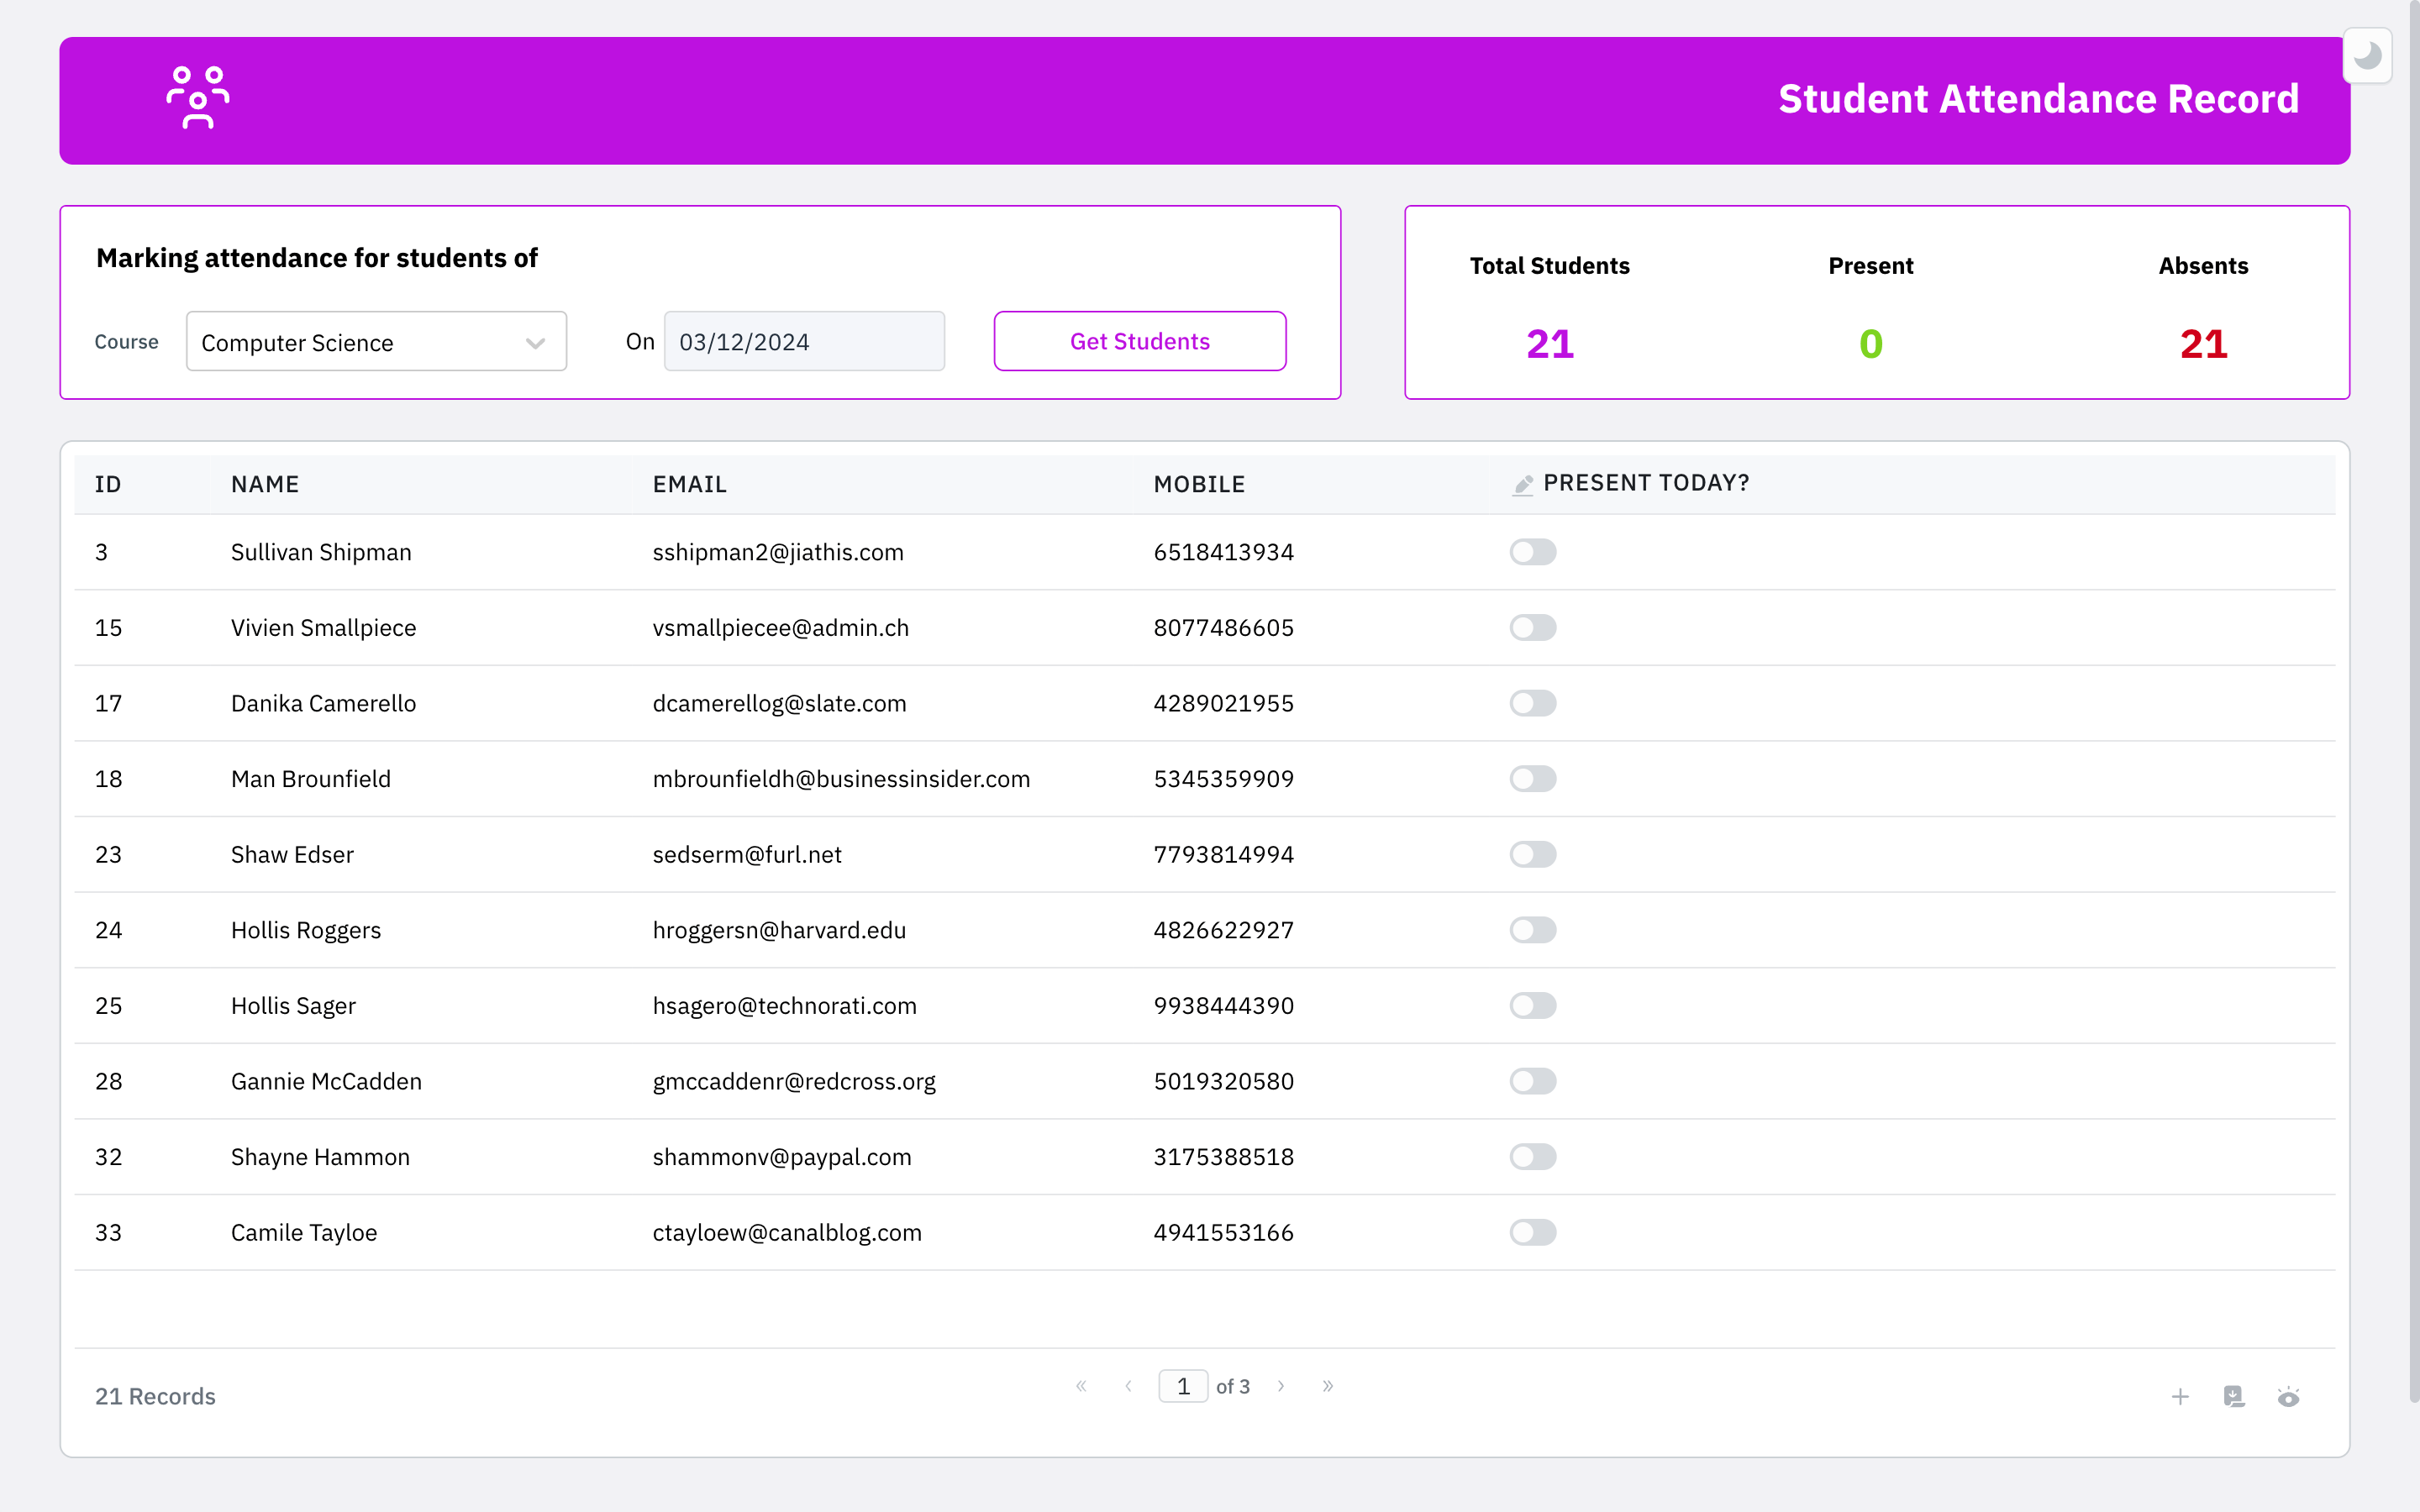
Task: Click the Course dropdown chevron arrow
Action: [x=535, y=343]
